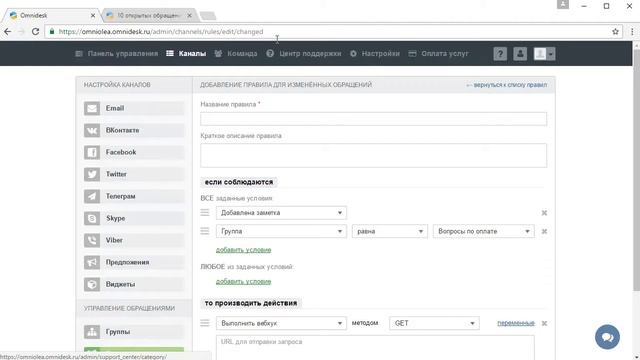Click the page vertical scrollbar
Image resolution: width=640 pixels, height=360 pixels.
point(636,171)
